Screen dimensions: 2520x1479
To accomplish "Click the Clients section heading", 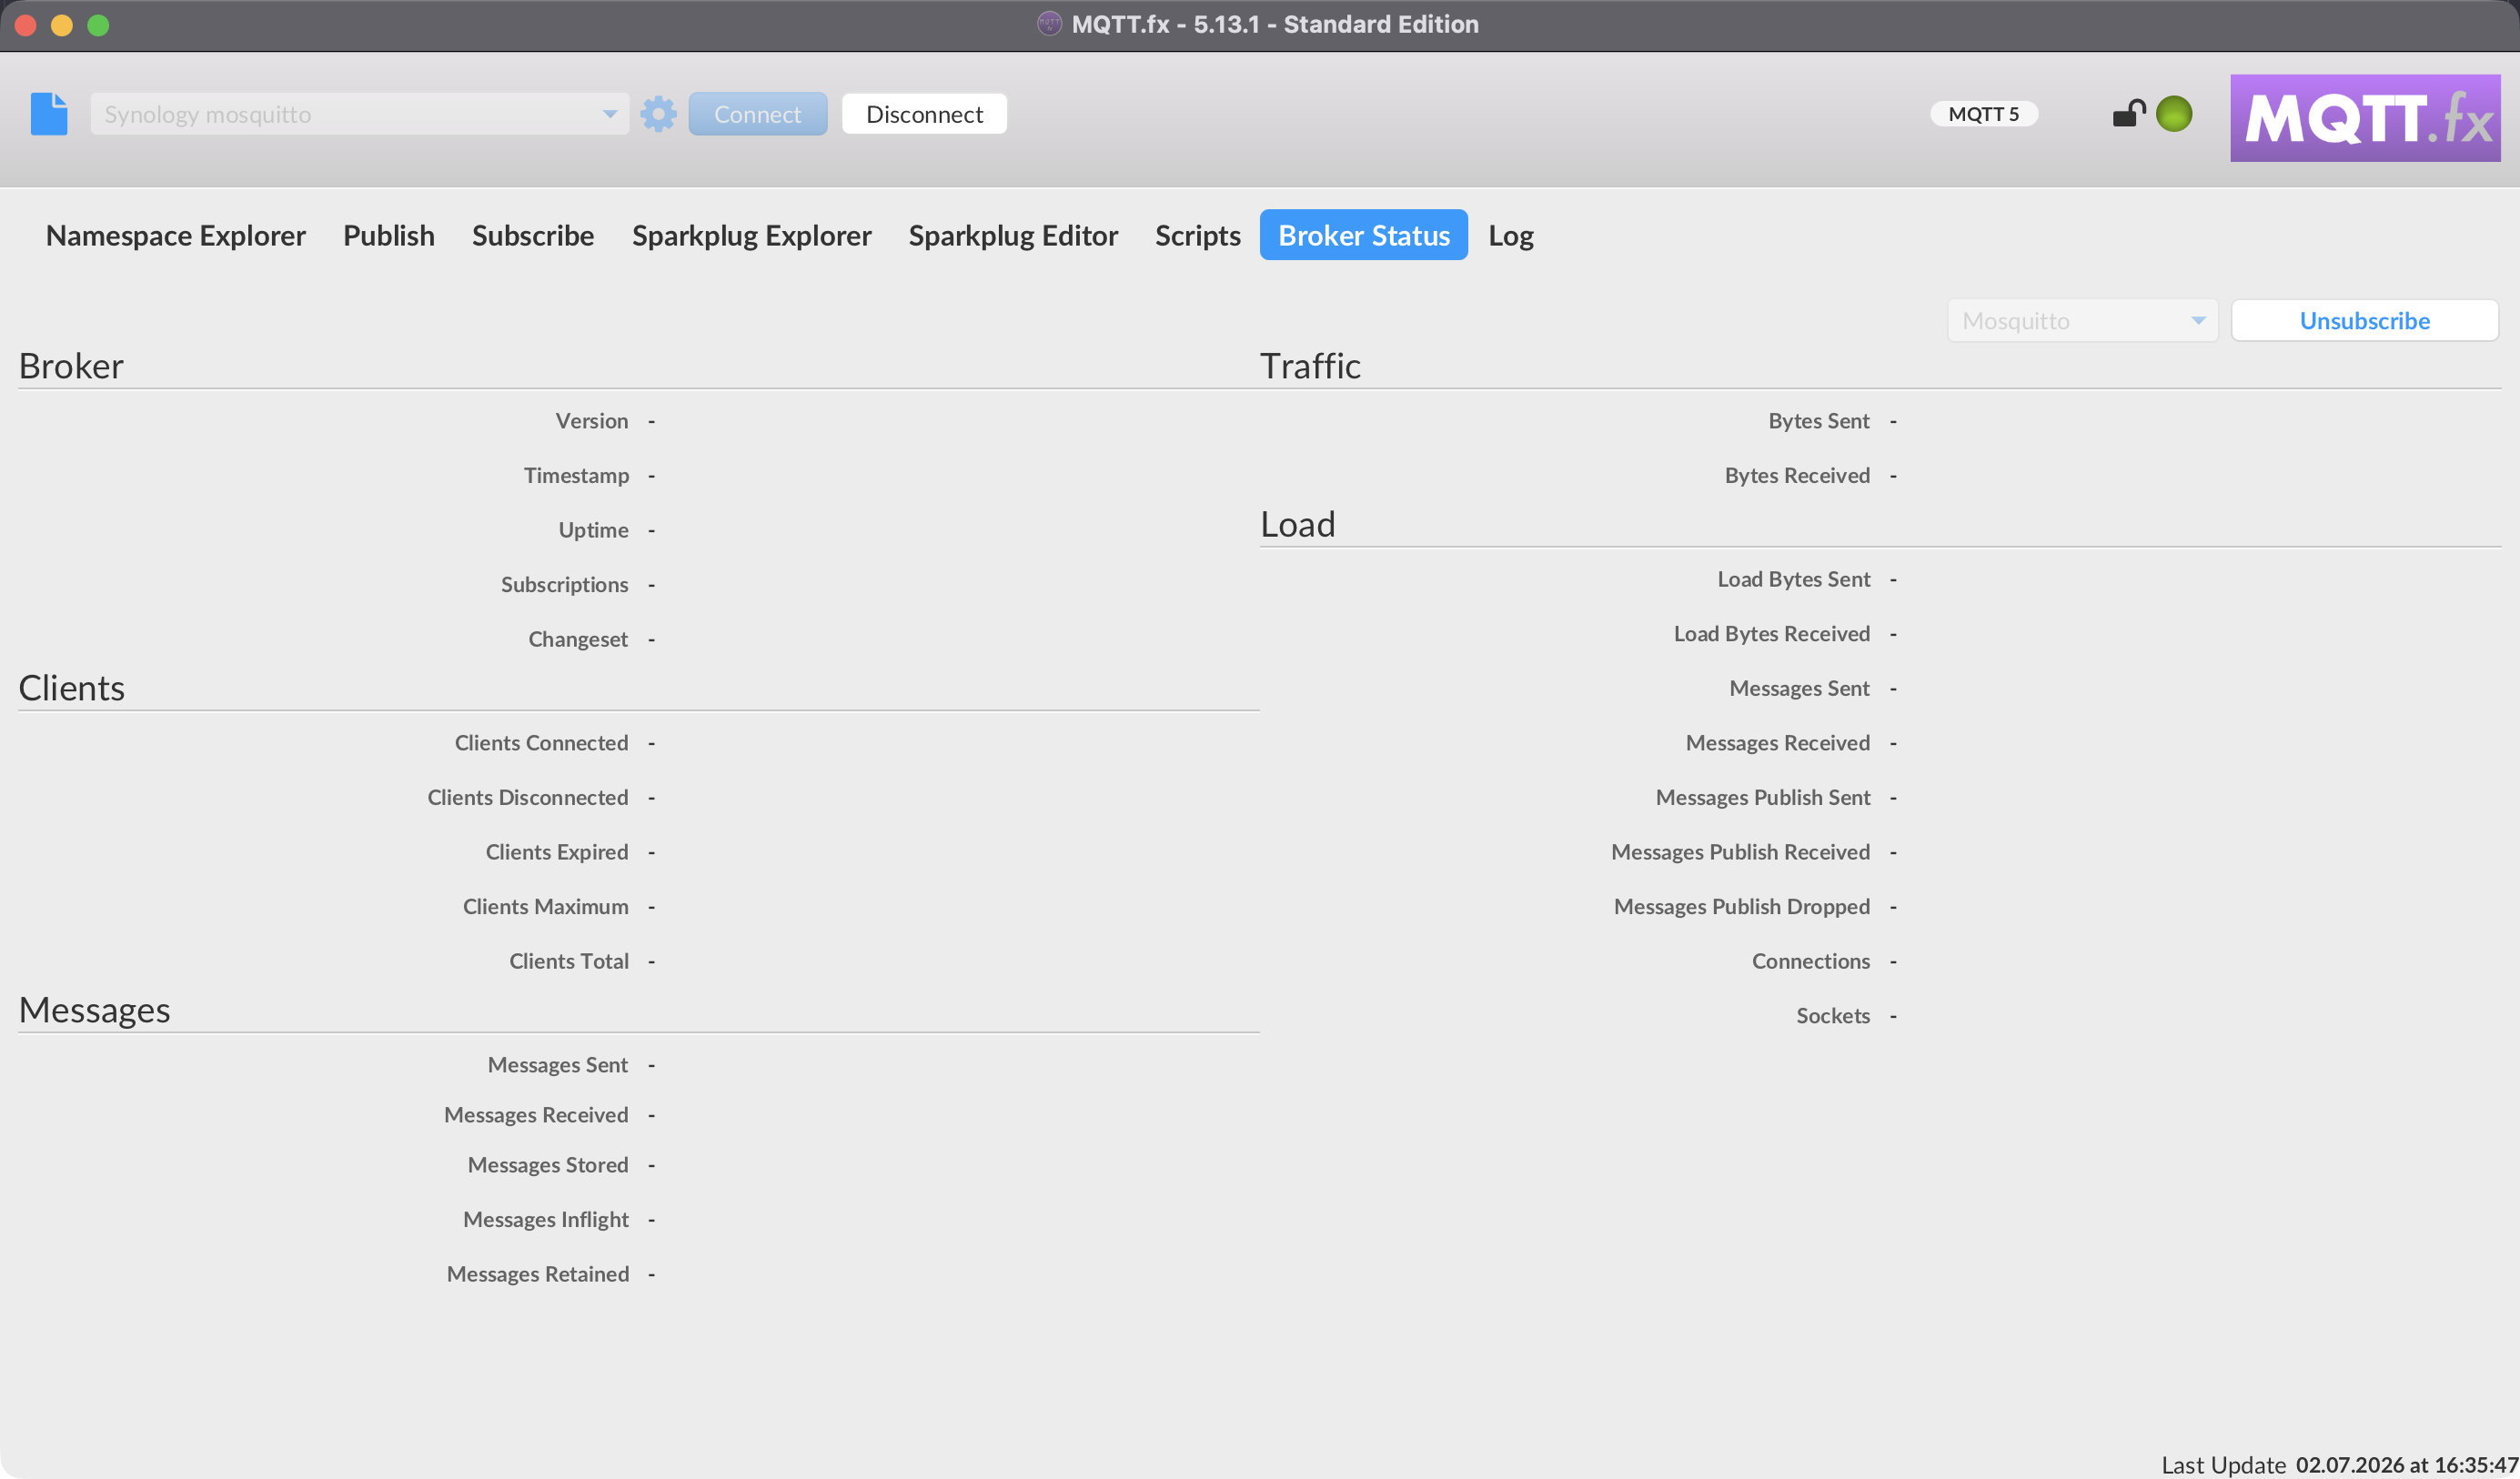I will pyautogui.click(x=72, y=688).
